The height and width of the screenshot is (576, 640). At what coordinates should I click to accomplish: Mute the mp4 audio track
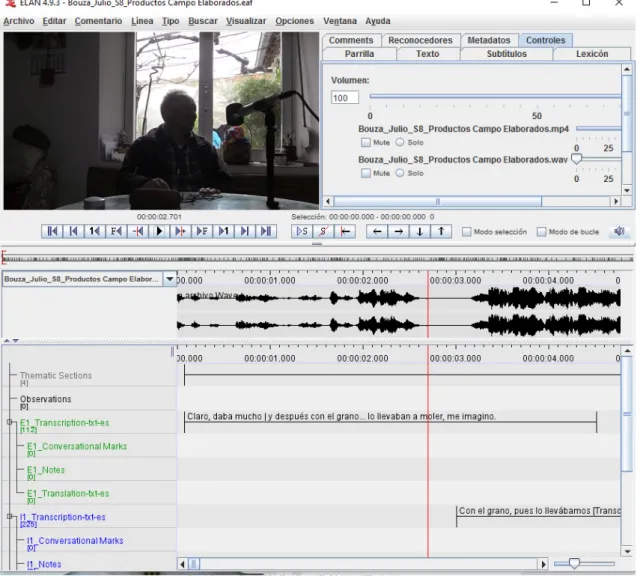pyautogui.click(x=366, y=142)
